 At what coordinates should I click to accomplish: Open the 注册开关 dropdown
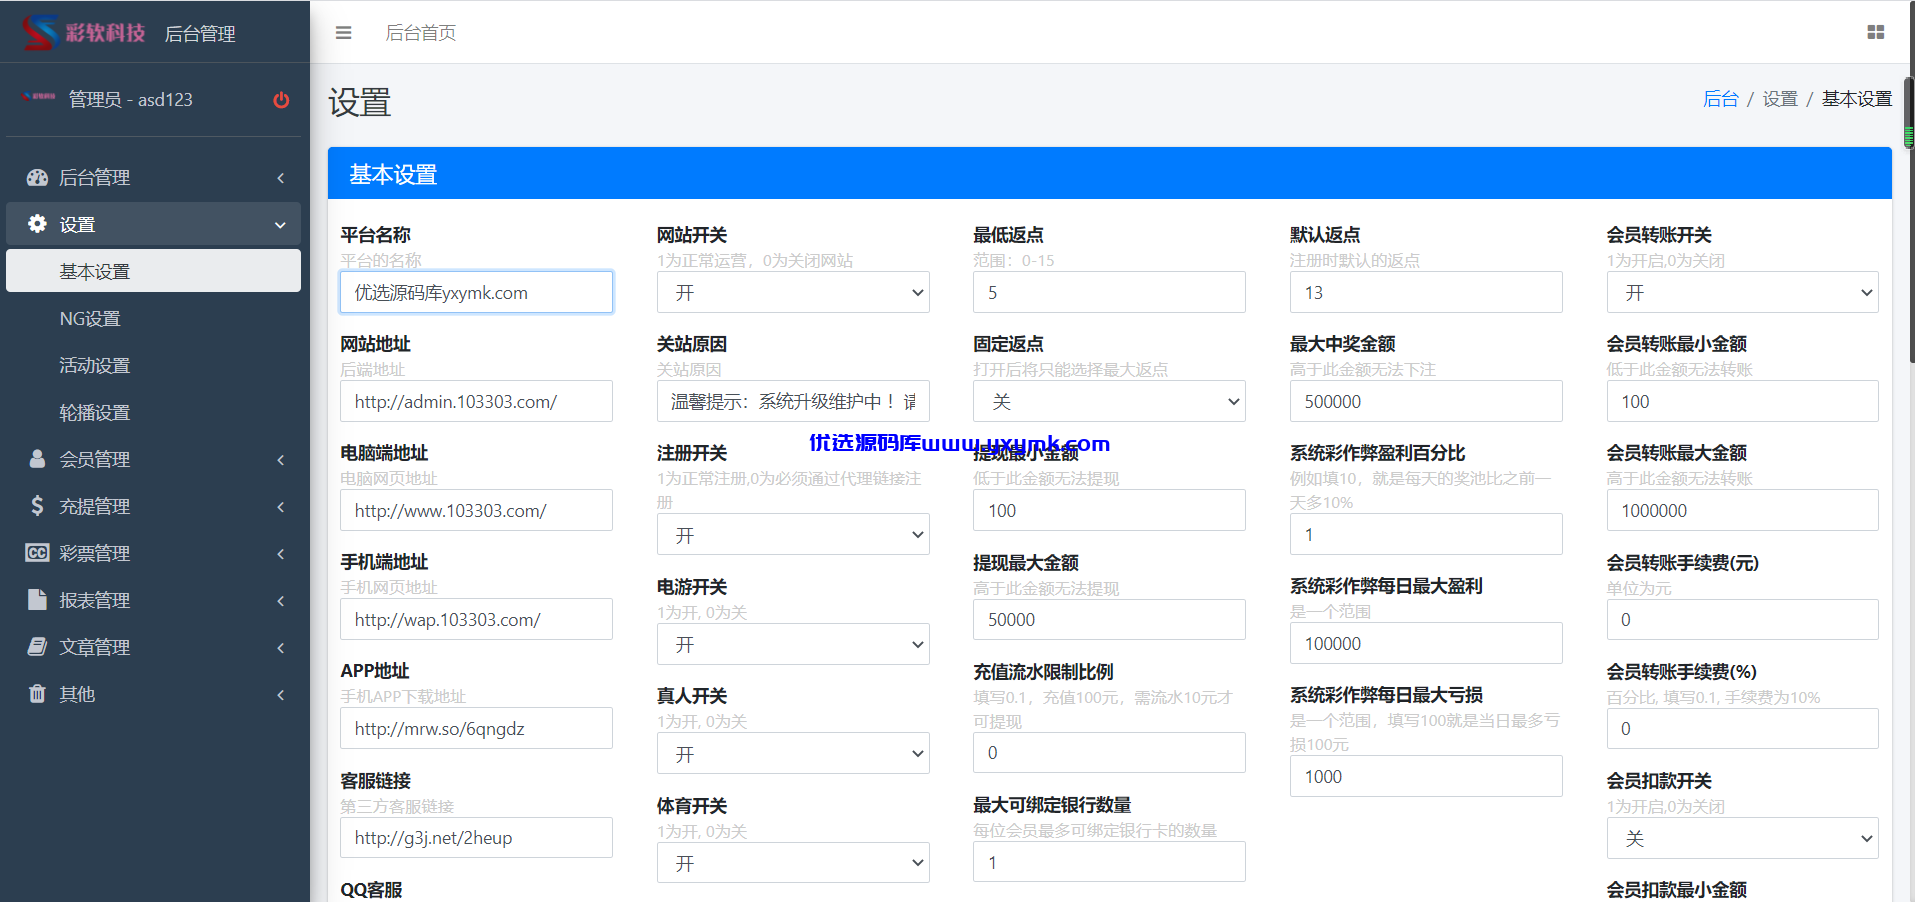[793, 535]
